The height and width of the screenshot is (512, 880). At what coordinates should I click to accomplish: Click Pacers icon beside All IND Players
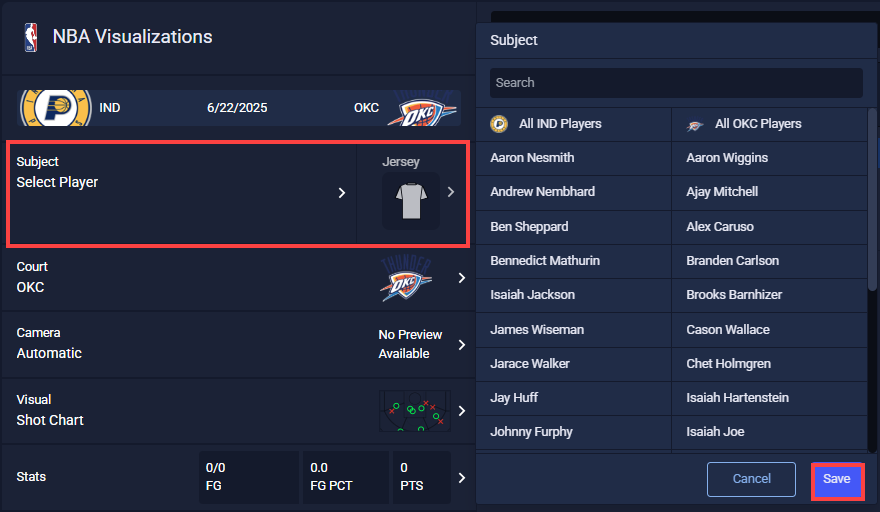coord(499,124)
